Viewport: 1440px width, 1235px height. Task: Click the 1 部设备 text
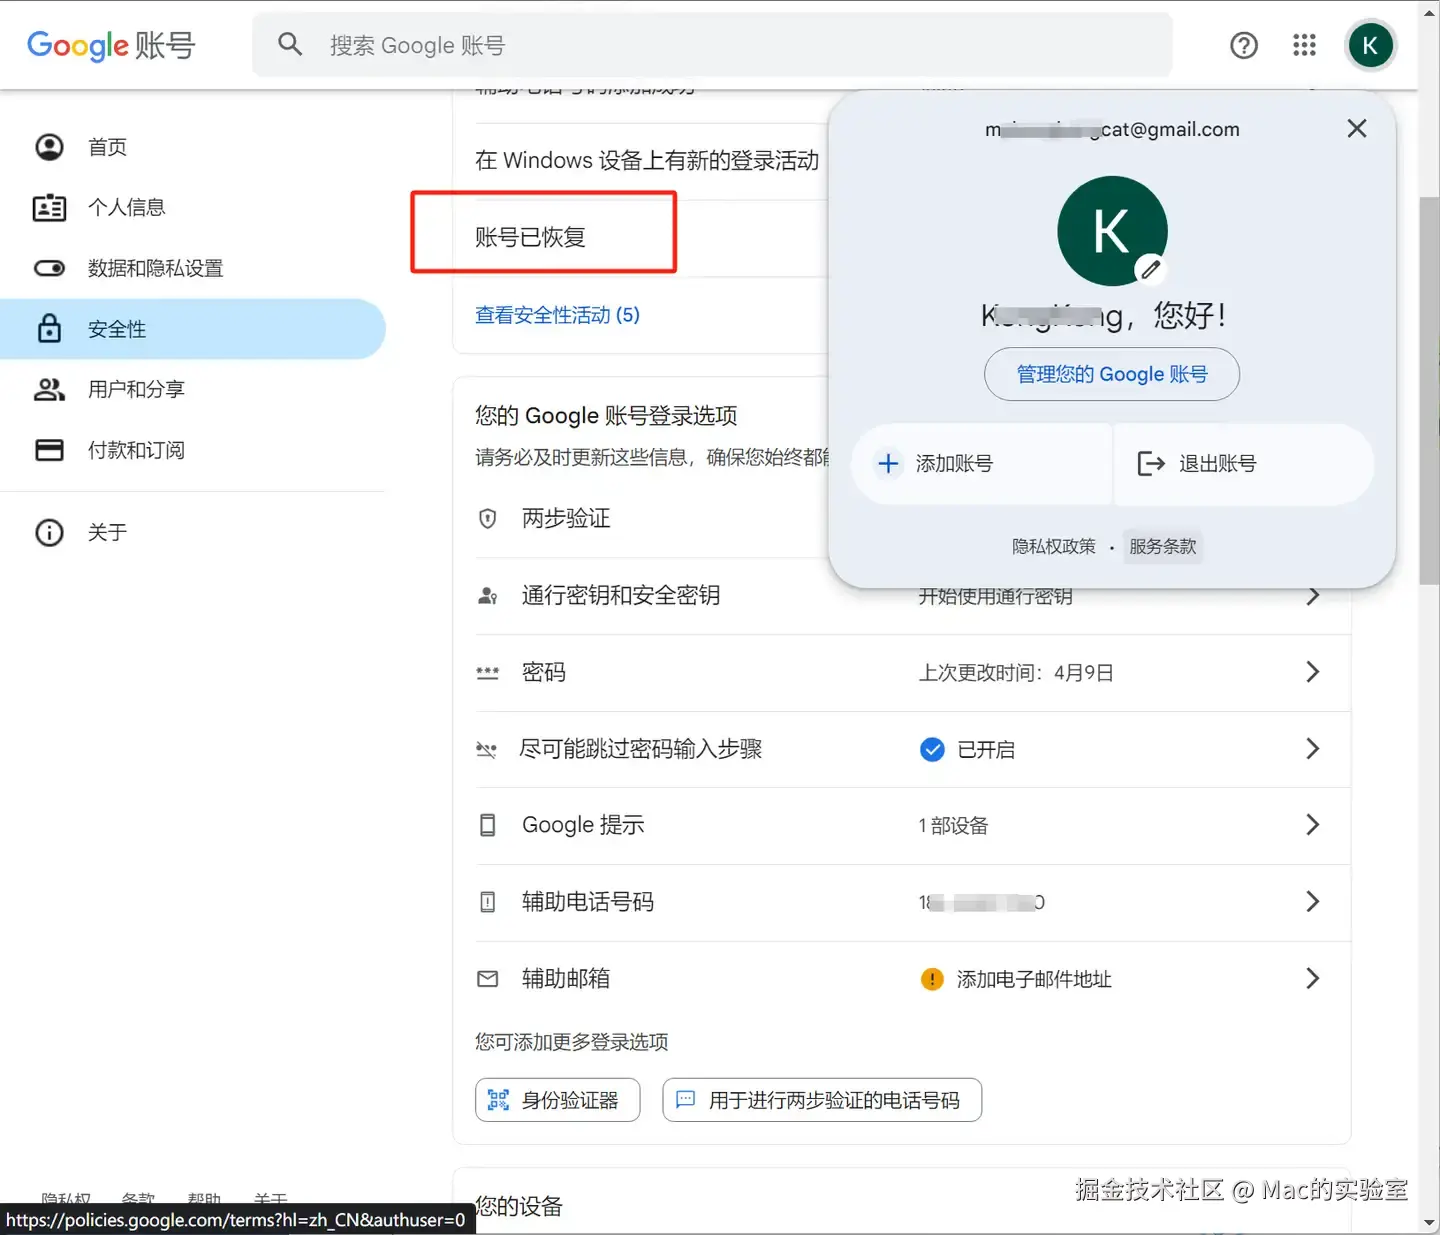953,826
